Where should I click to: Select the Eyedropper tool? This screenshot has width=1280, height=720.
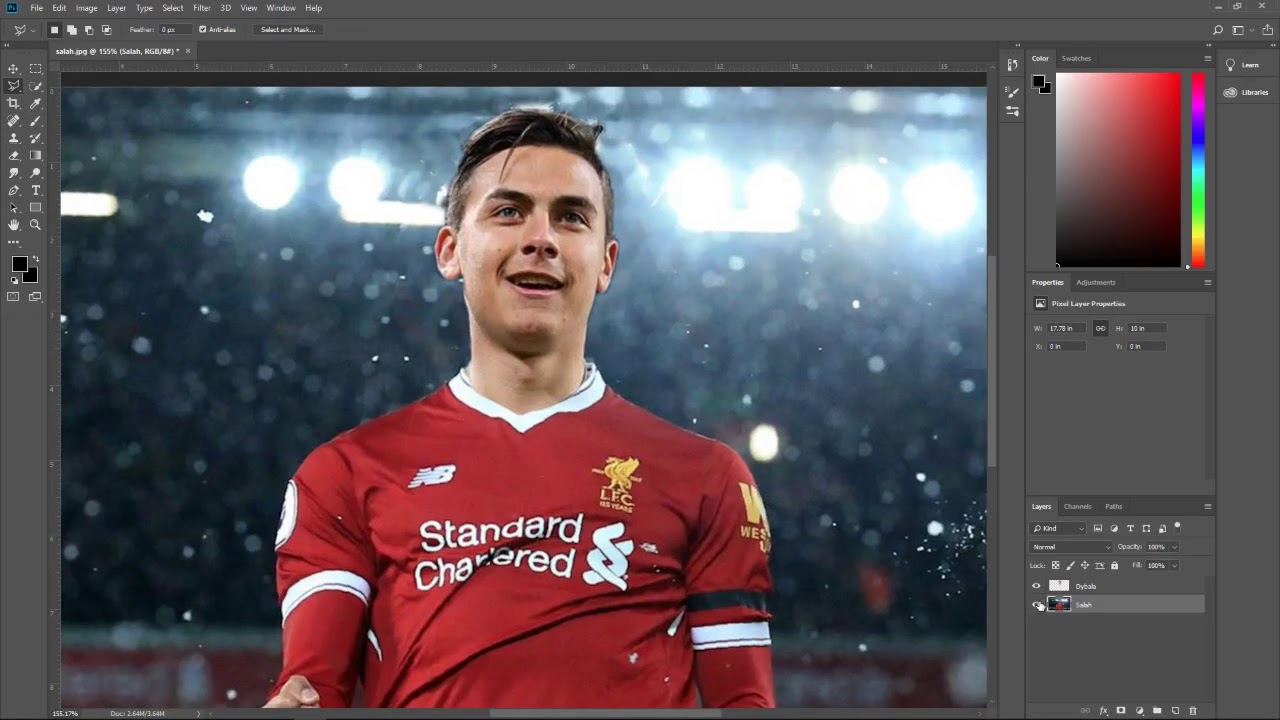[x=36, y=103]
